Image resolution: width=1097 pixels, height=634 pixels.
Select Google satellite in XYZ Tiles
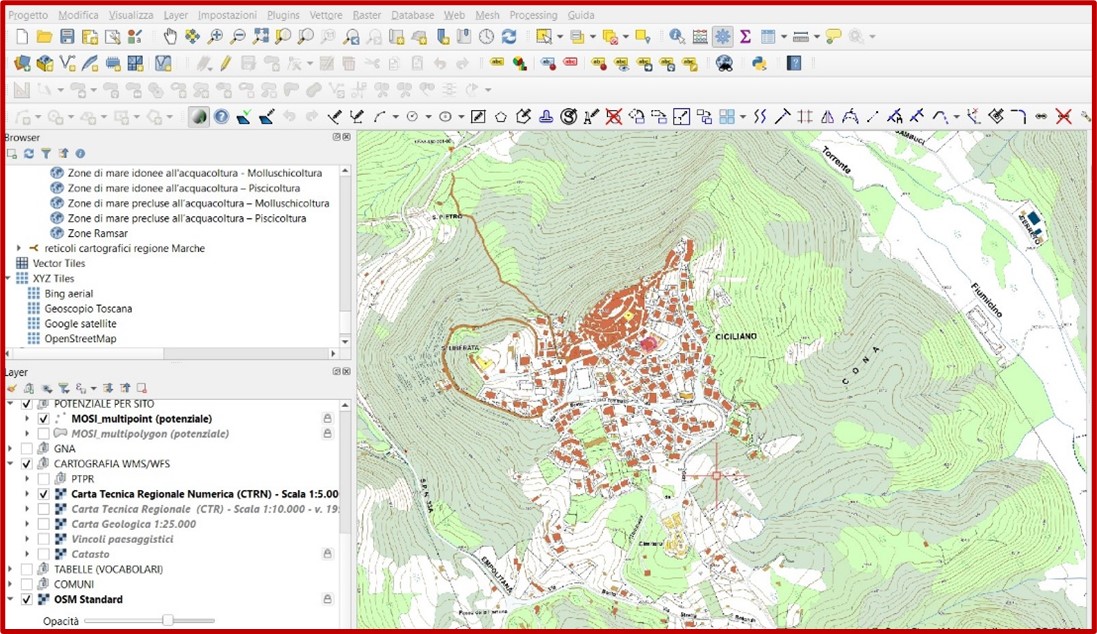click(x=80, y=324)
